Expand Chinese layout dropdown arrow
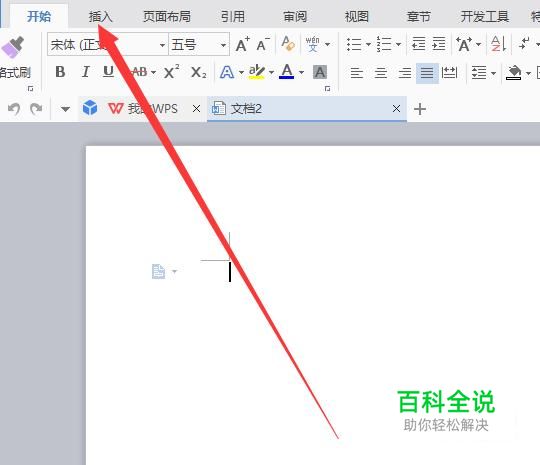Viewport: 540px width, 465px height. pos(478,44)
